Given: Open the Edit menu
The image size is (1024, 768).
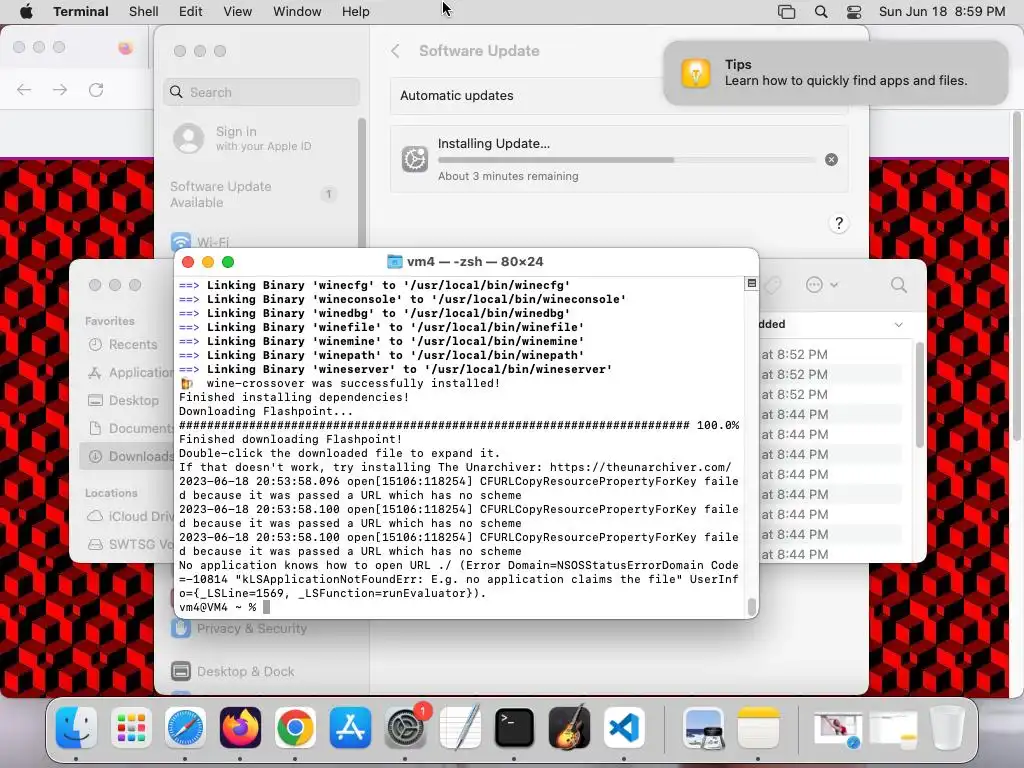Looking at the screenshot, I should pyautogui.click(x=191, y=11).
